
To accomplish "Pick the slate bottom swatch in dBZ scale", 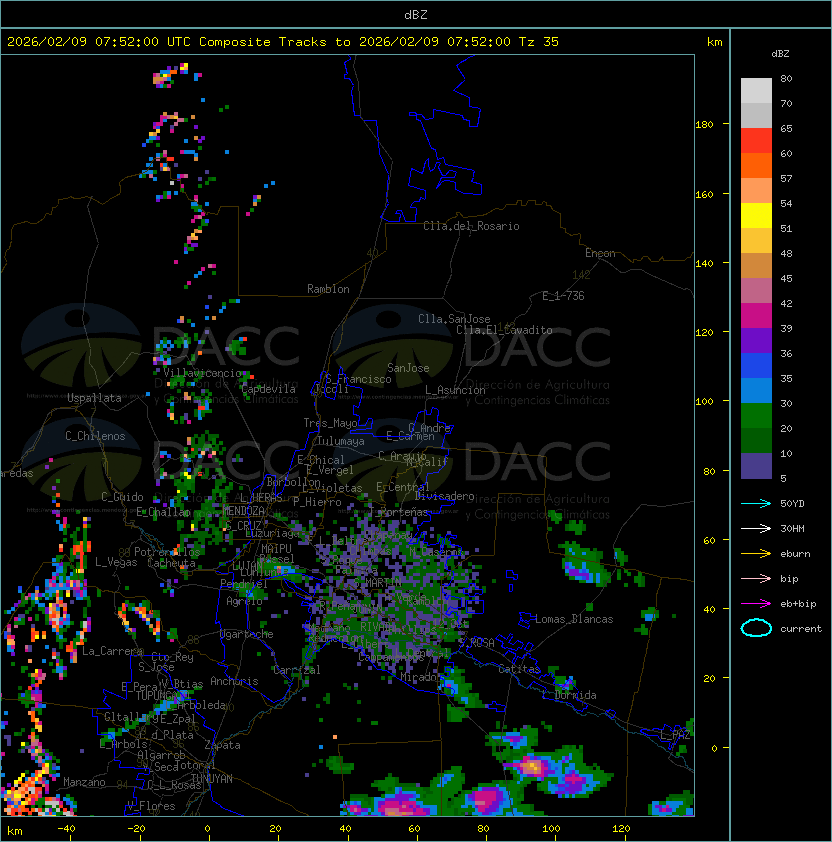I will click(x=756, y=466).
